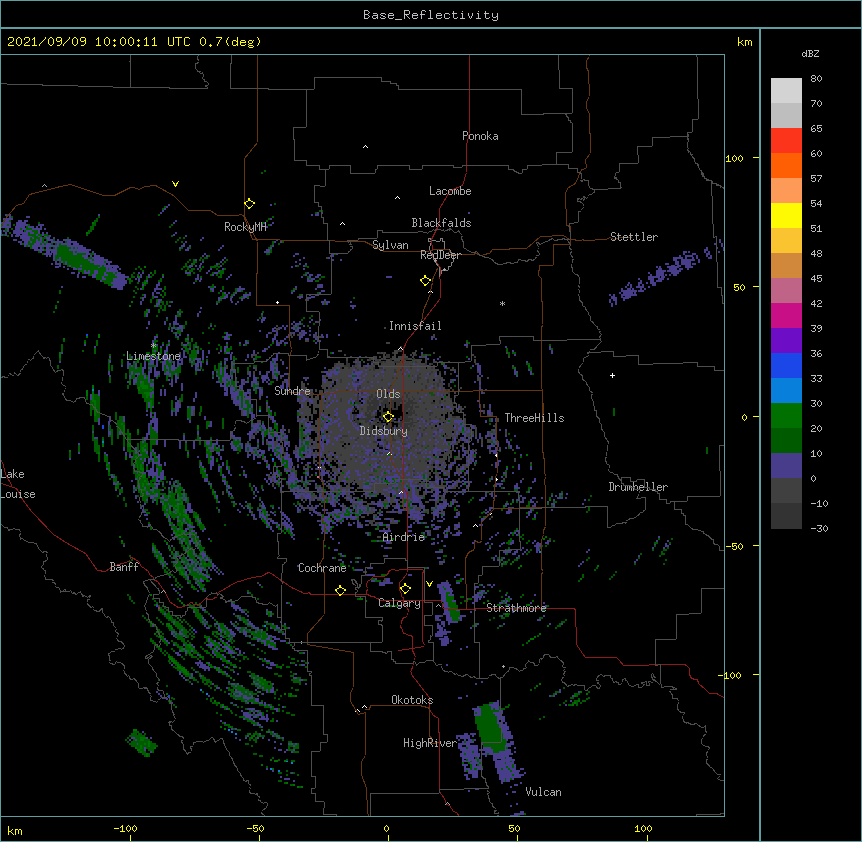
Task: Select the royal blue swatch between 36 and 33
Action: (x=786, y=365)
